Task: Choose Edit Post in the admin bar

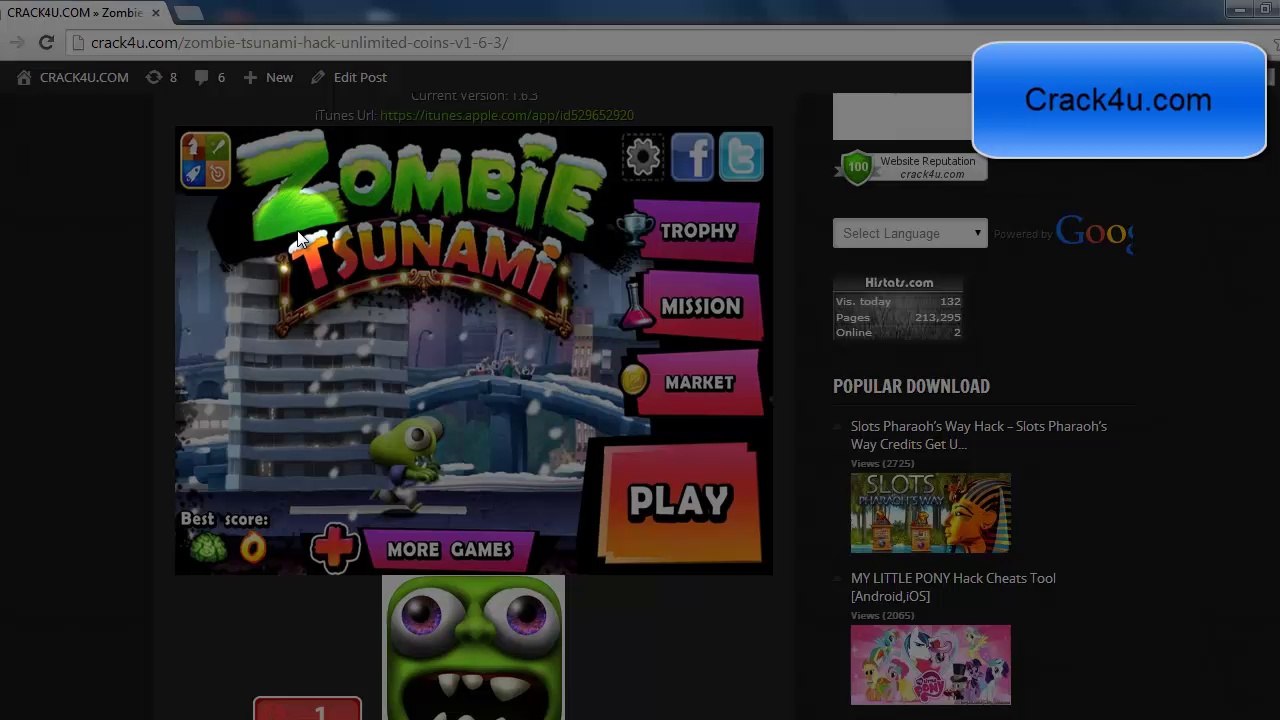Action: pos(349,77)
